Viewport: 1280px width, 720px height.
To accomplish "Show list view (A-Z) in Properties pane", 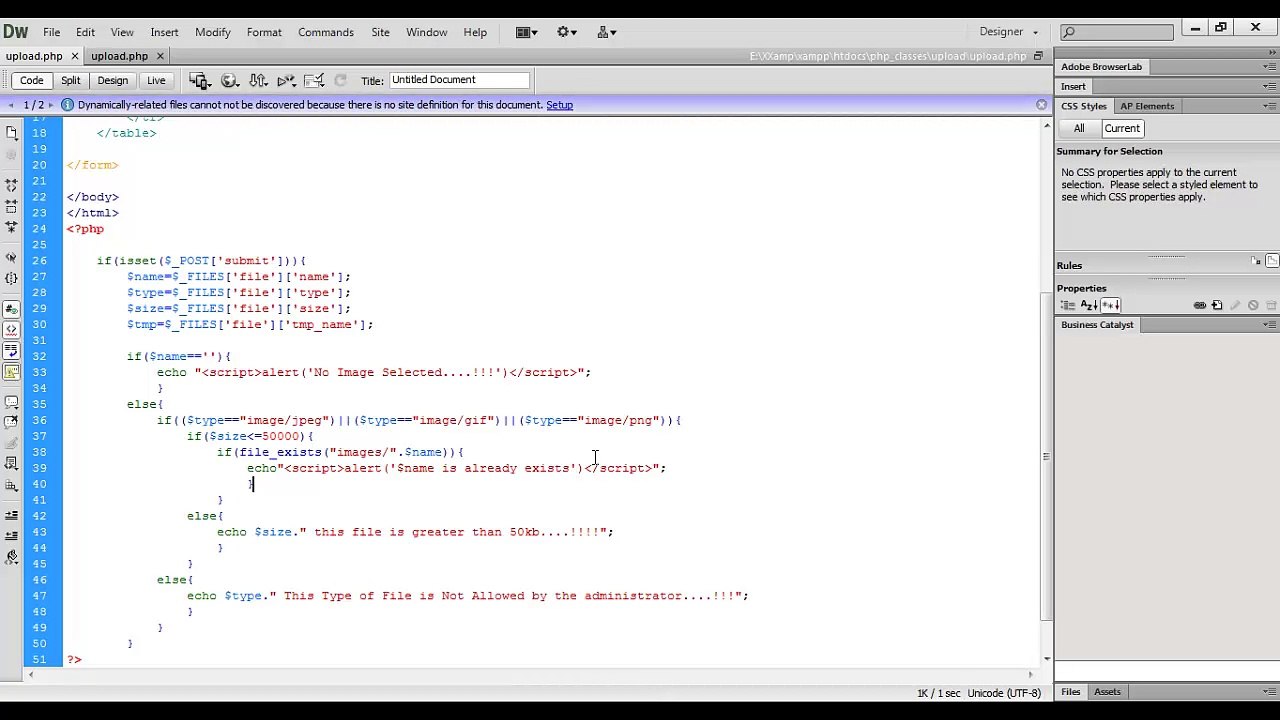I will point(1089,305).
